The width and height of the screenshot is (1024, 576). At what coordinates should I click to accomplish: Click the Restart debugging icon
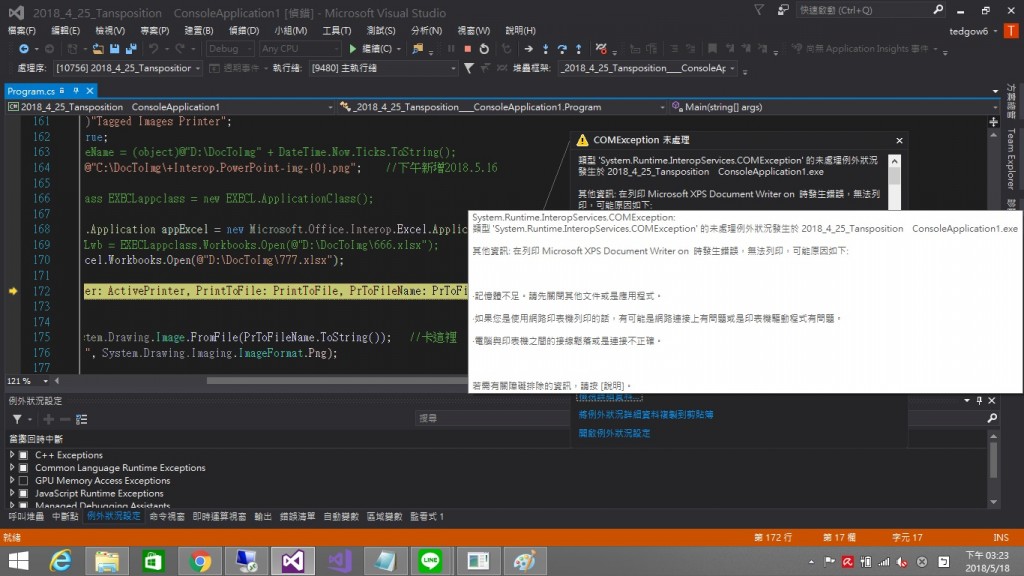point(484,49)
